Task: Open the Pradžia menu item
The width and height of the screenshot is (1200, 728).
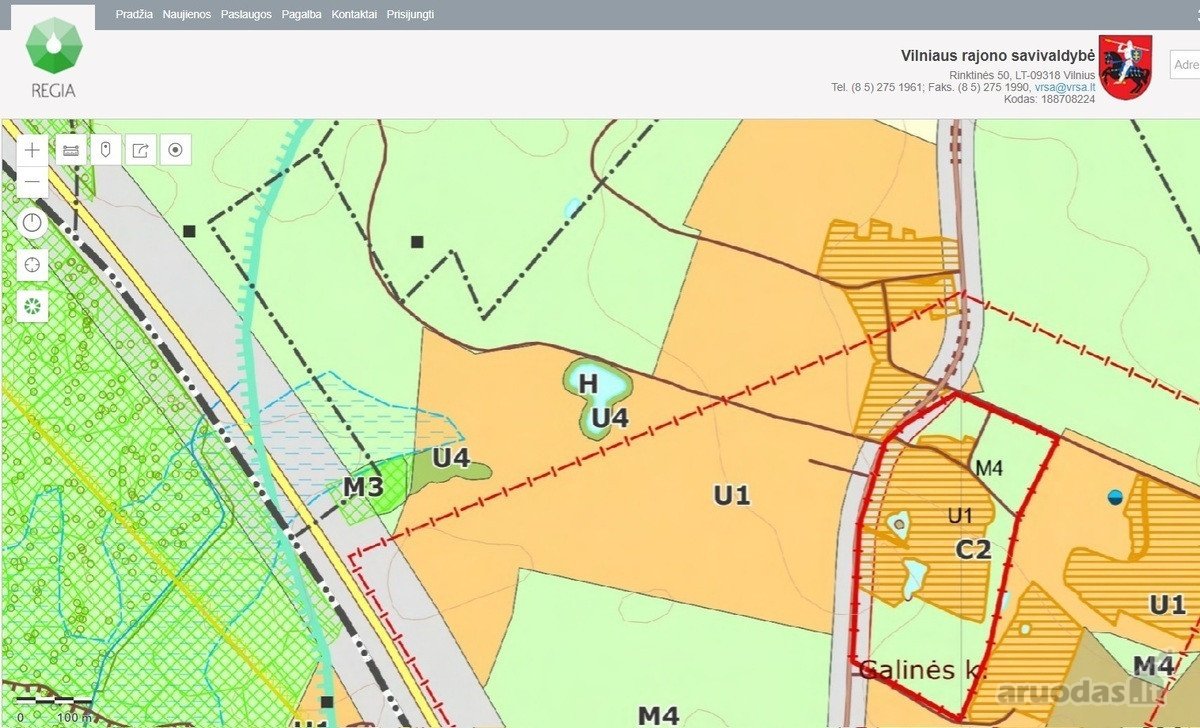Action: (x=135, y=15)
